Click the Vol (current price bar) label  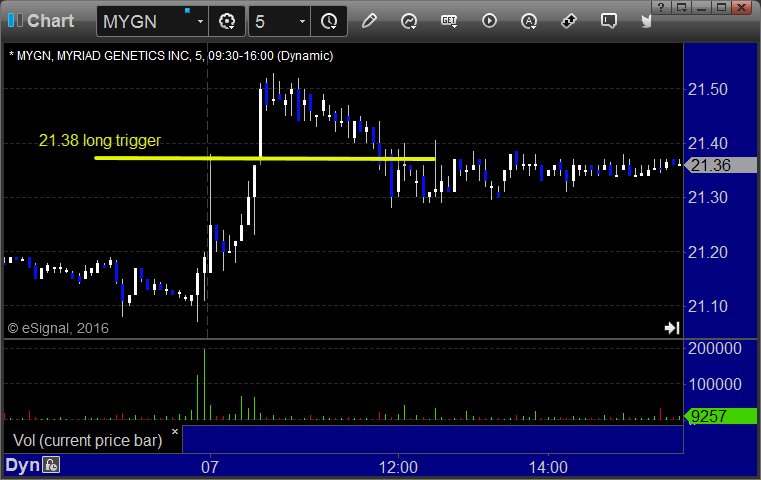[87, 441]
